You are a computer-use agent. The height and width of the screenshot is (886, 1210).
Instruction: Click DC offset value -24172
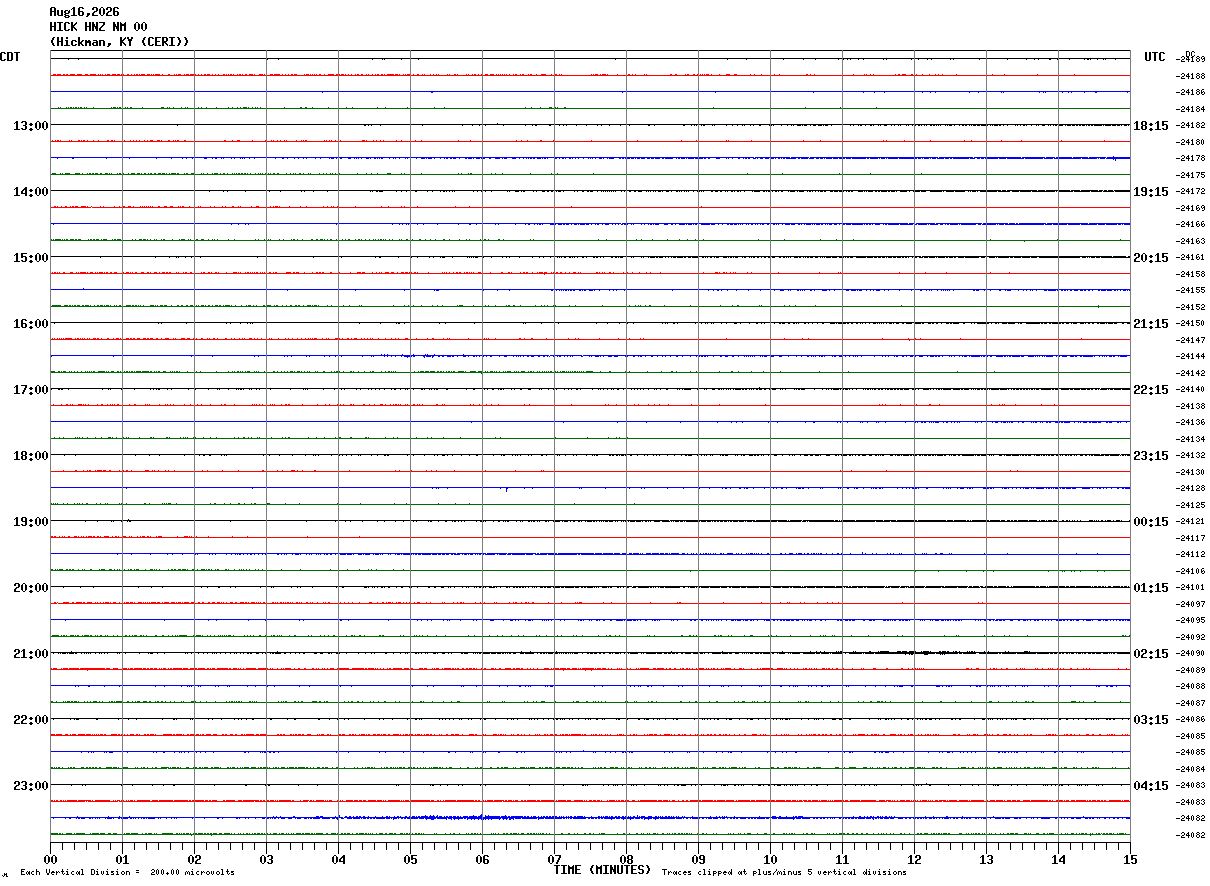1190,191
